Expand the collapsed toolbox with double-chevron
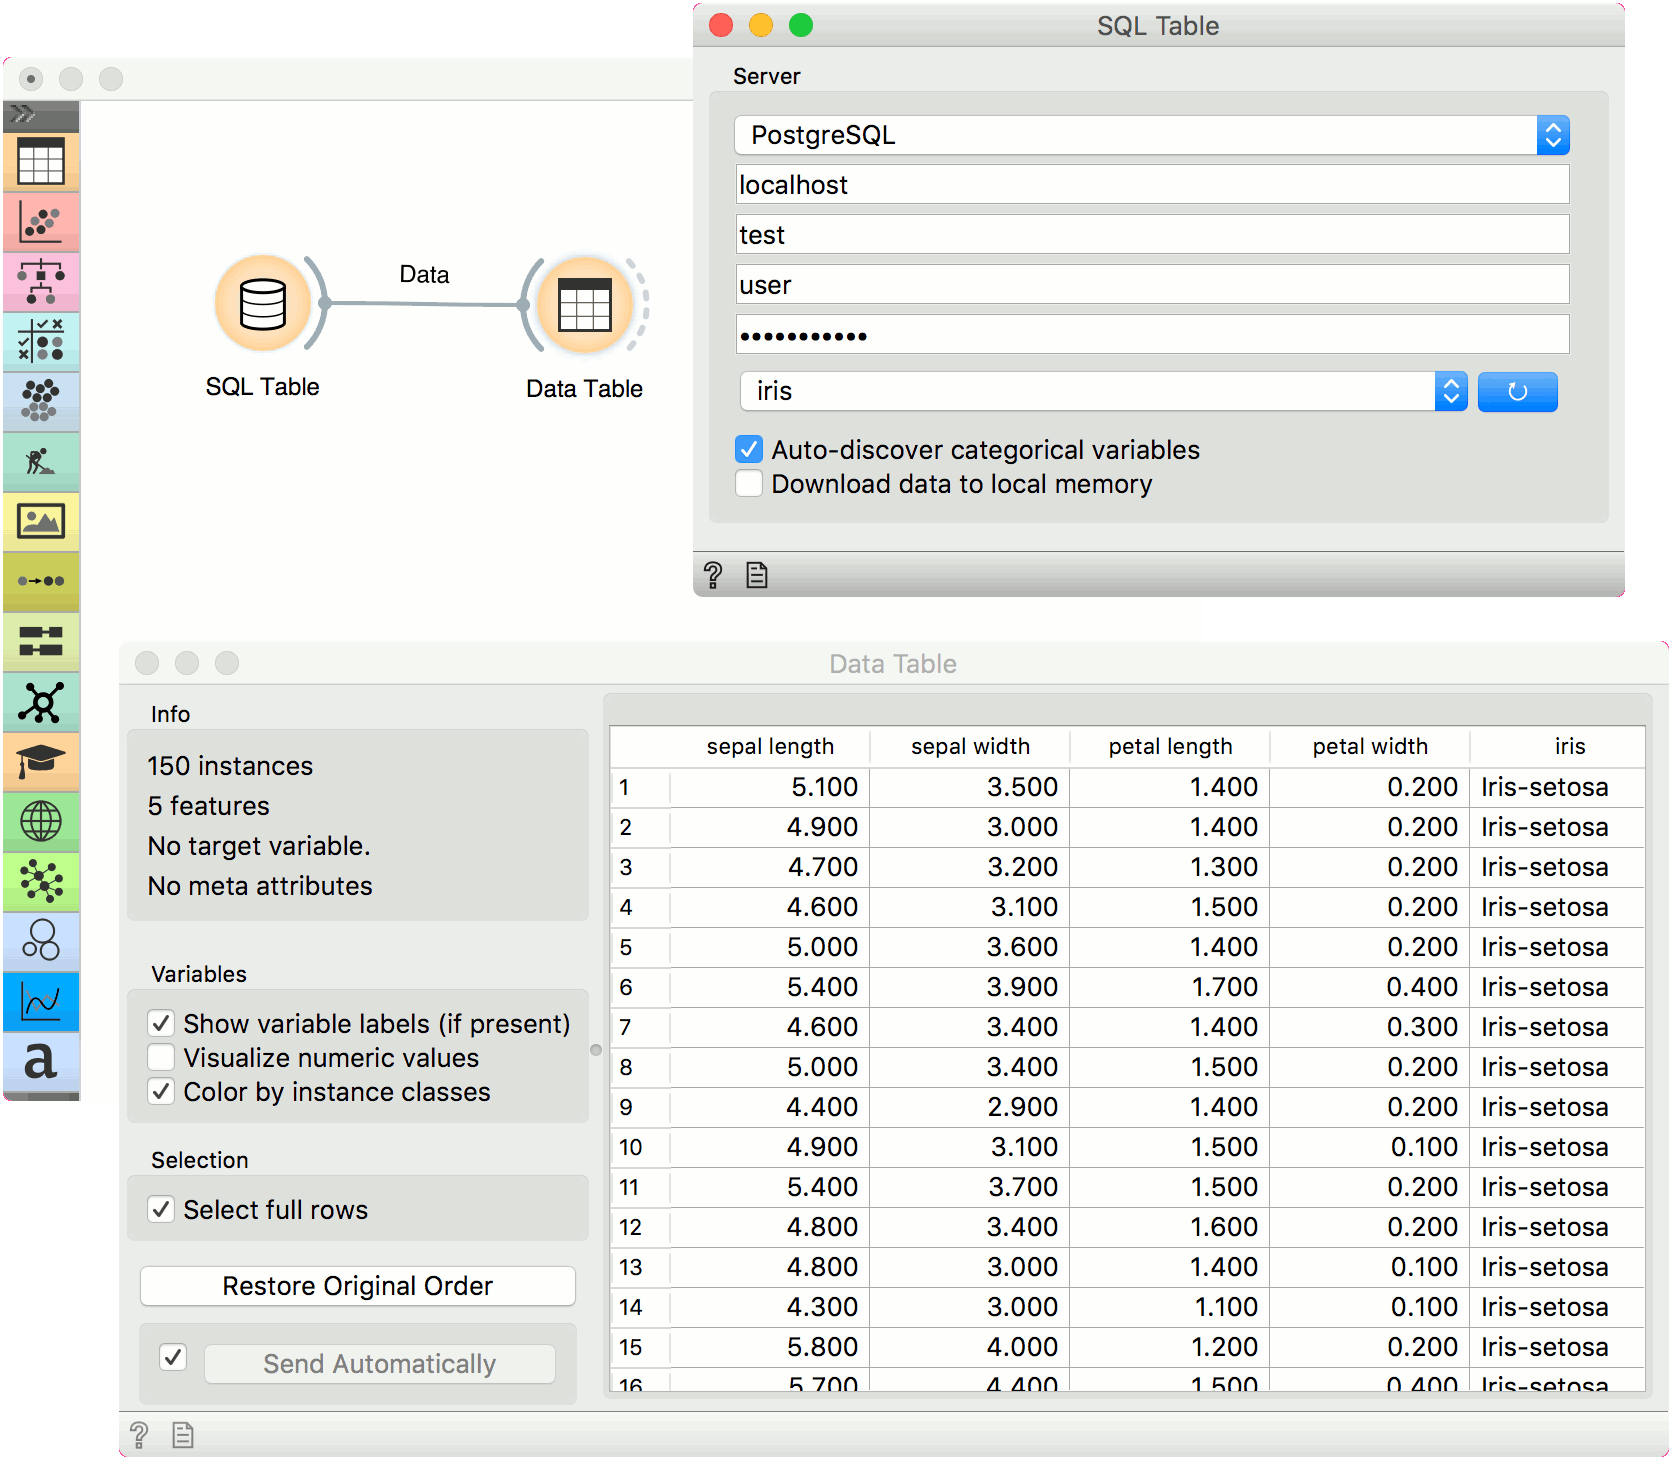This screenshot has height=1460, width=1672. point(24,114)
